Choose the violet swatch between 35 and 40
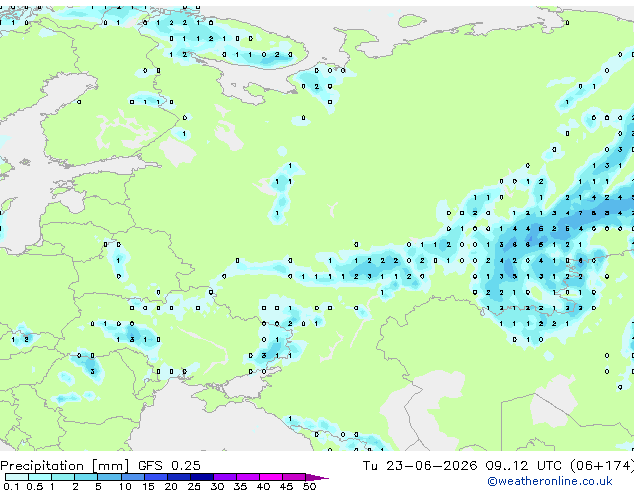This screenshot has width=634, height=490. tap(247, 477)
